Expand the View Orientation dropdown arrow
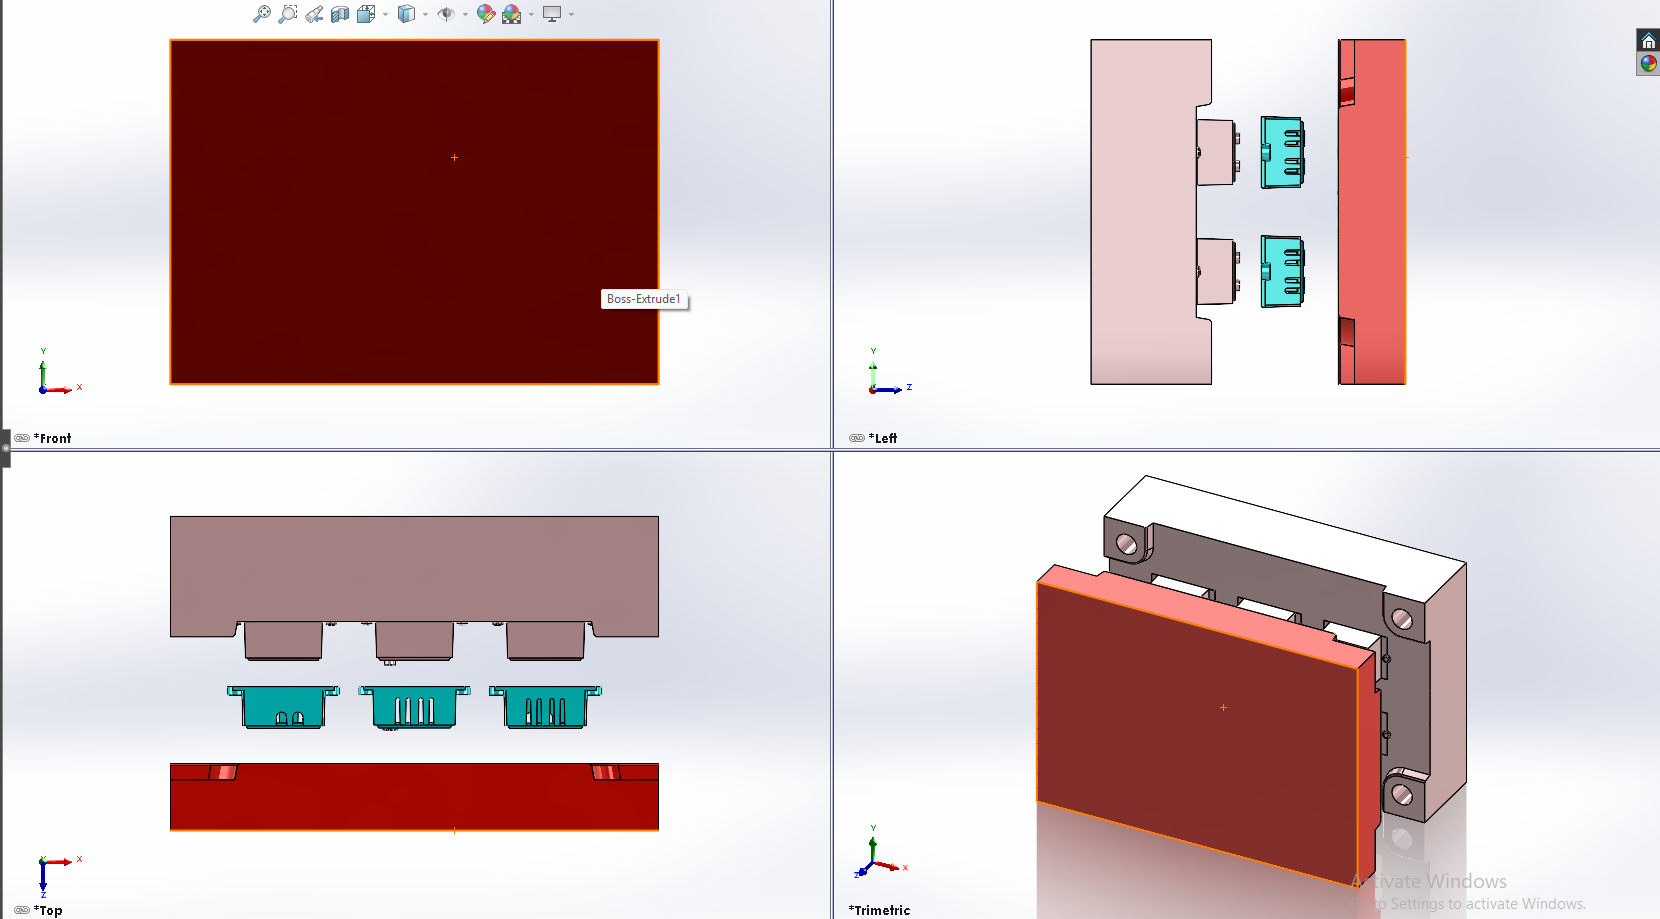This screenshot has height=919, width=1660. tap(385, 15)
